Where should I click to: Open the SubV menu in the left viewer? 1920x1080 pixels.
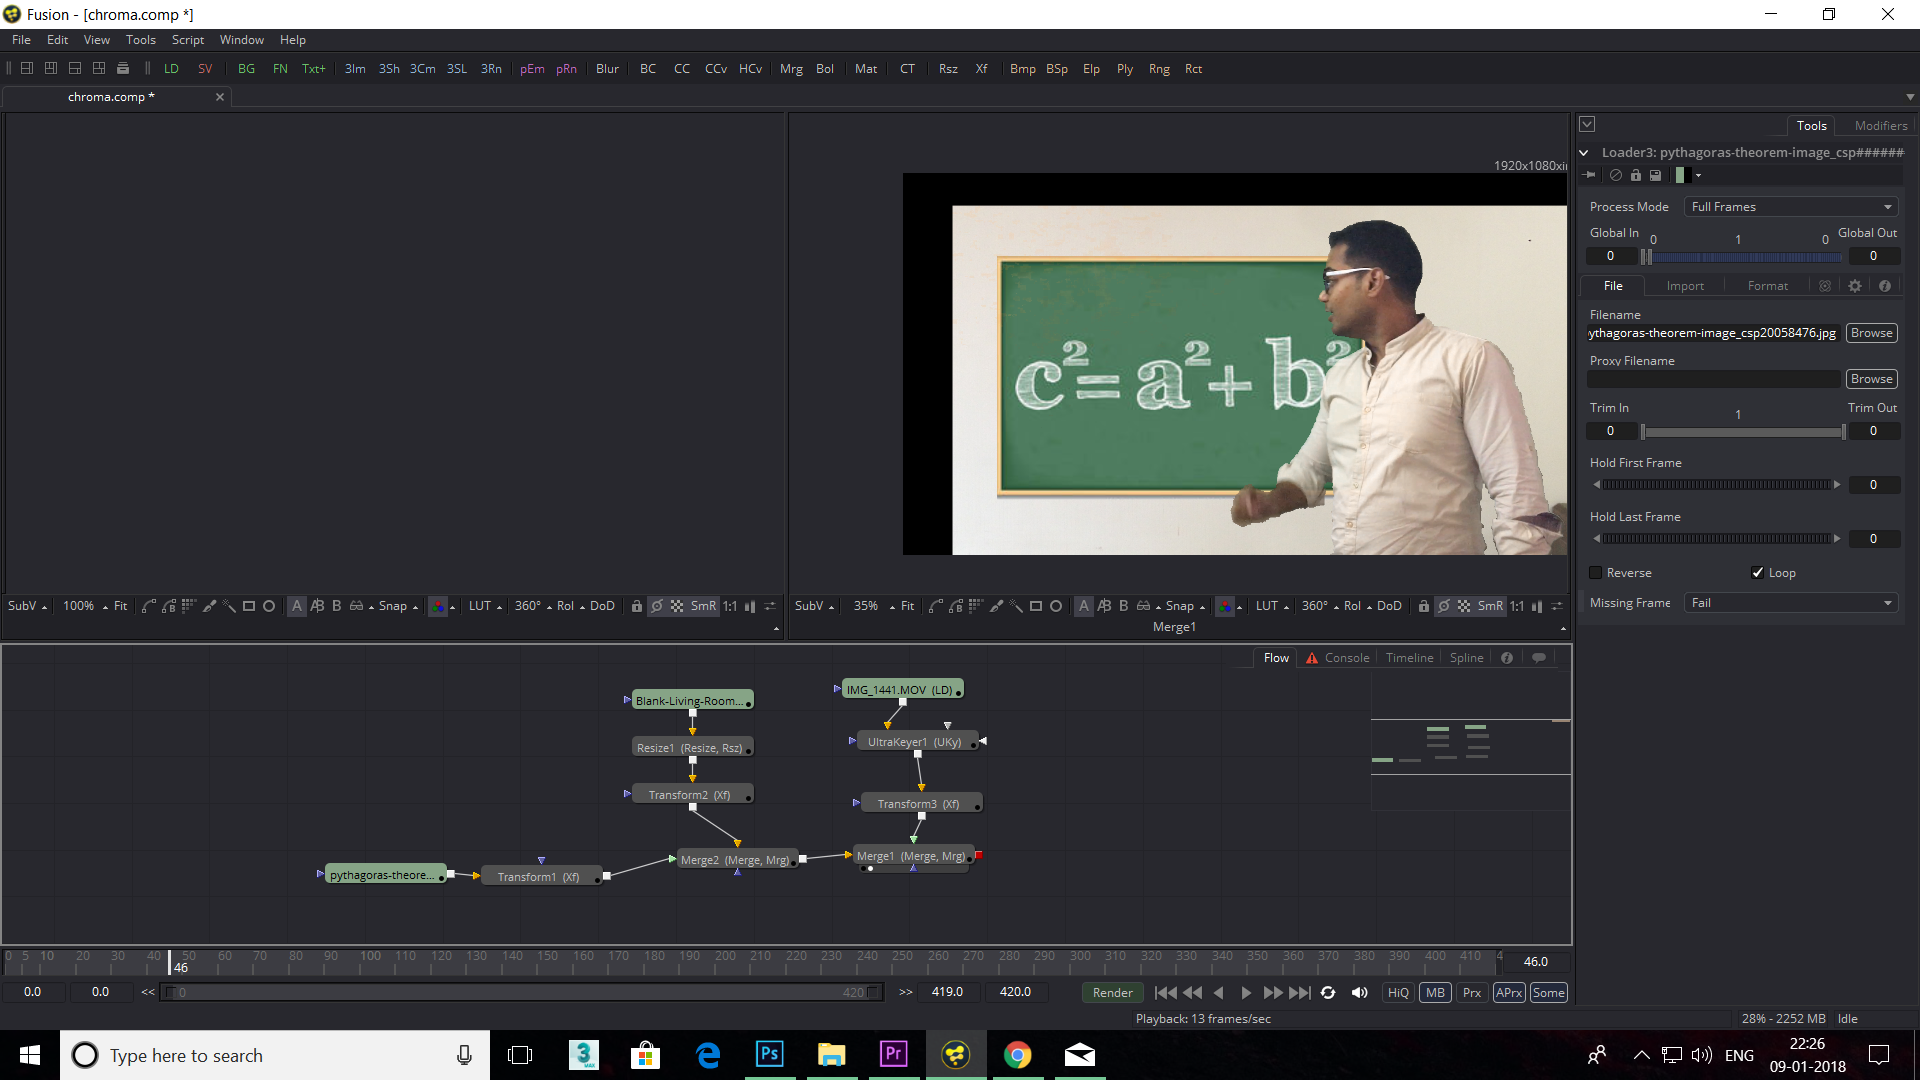coord(27,606)
